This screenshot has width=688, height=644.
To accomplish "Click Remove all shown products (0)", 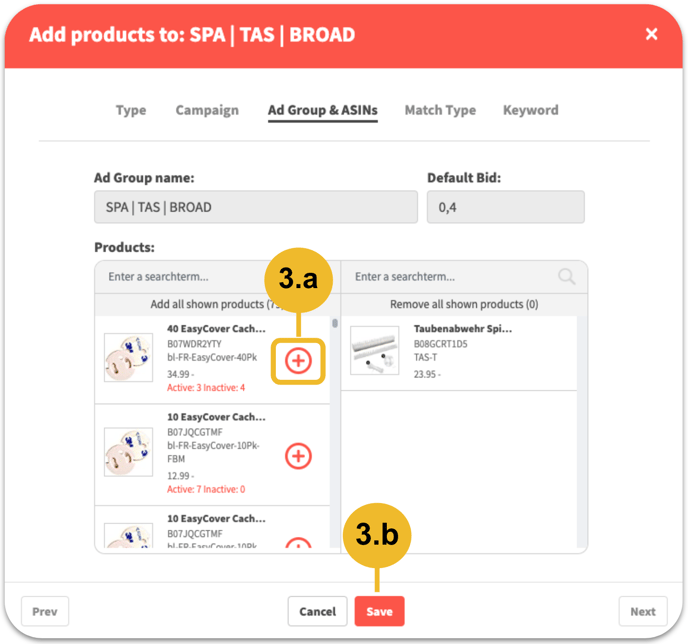I will 464,304.
